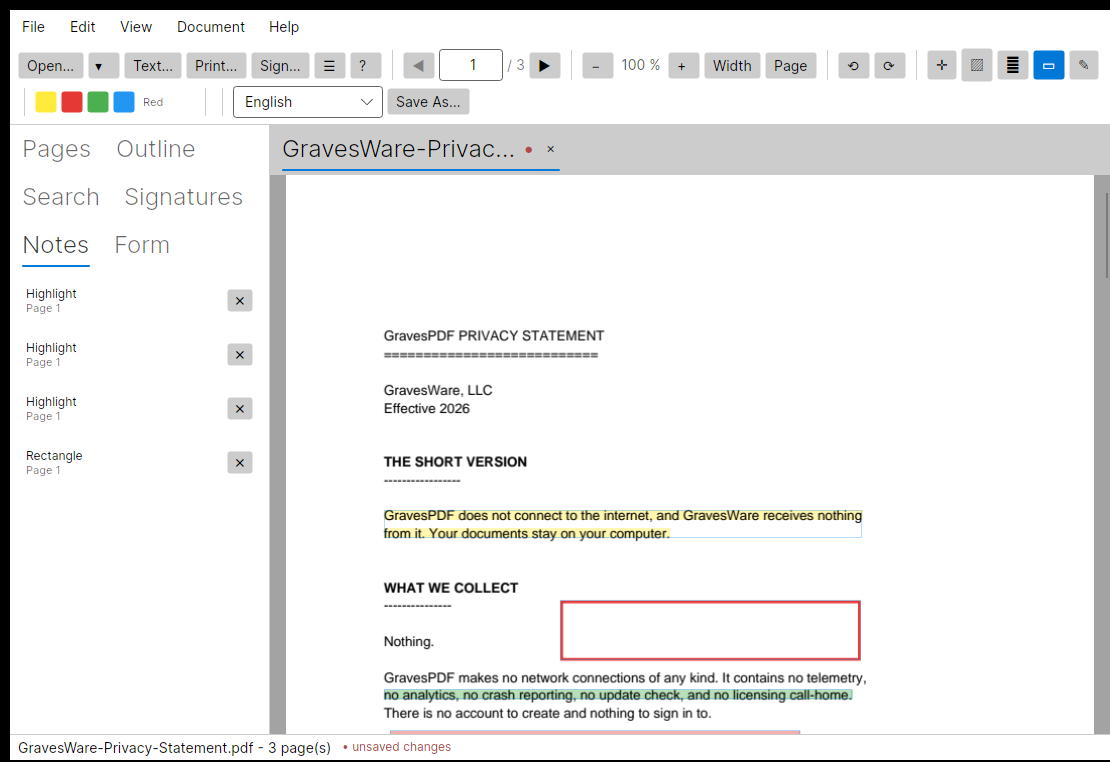Viewport: 1110px width, 762px height.
Task: Open the hamburger list menu button
Action: [x=329, y=66]
